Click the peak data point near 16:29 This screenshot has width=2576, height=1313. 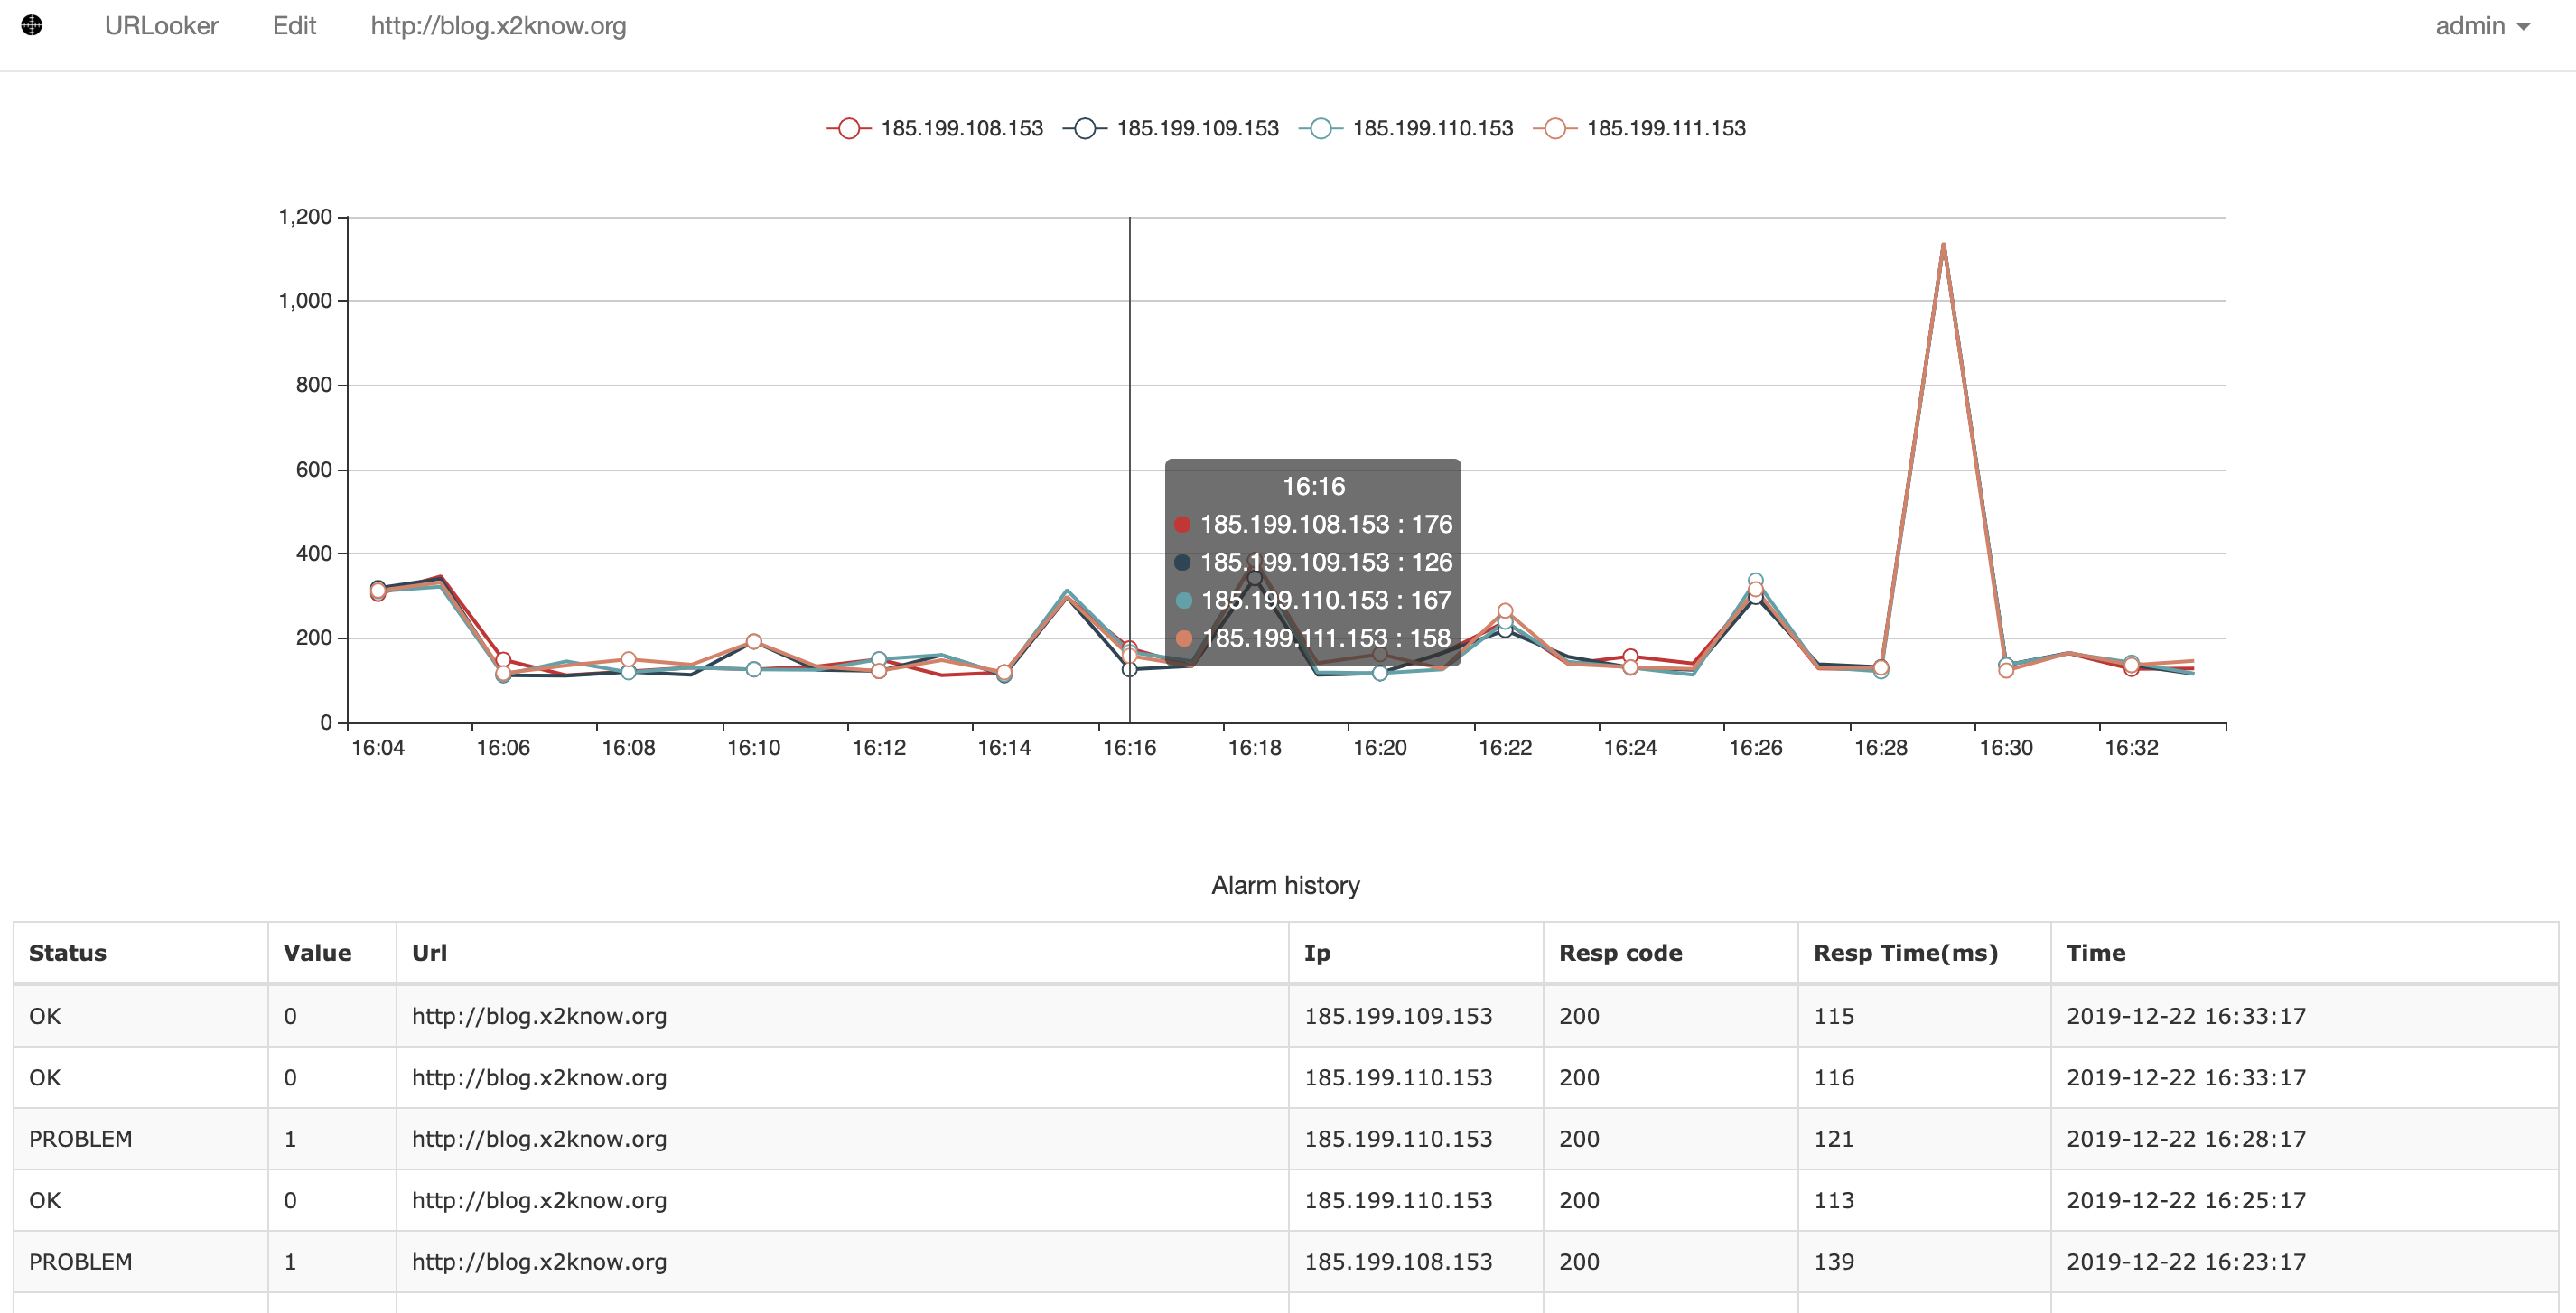tap(1943, 245)
